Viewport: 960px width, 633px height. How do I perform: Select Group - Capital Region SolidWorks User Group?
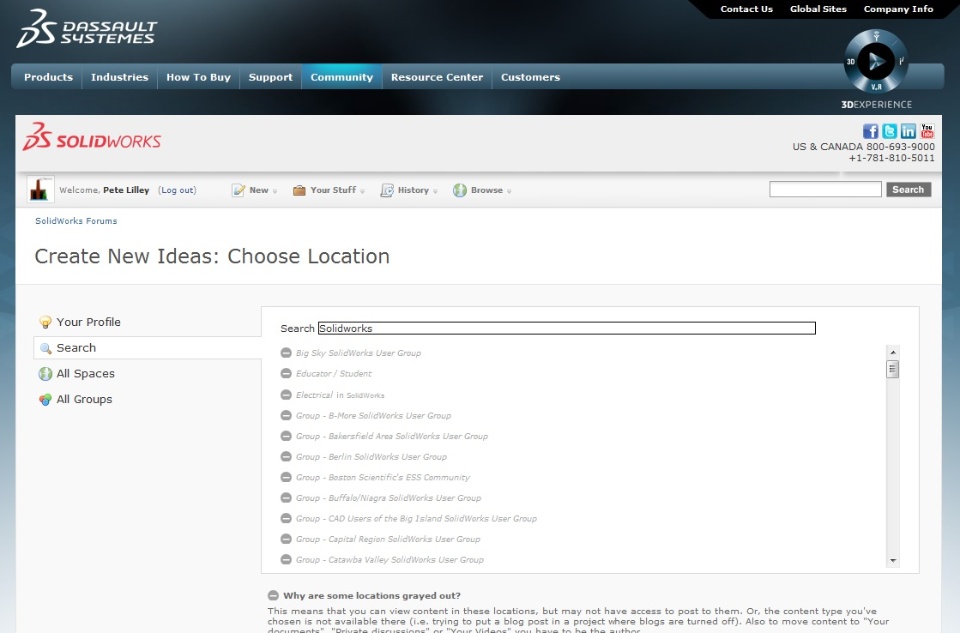(x=388, y=539)
